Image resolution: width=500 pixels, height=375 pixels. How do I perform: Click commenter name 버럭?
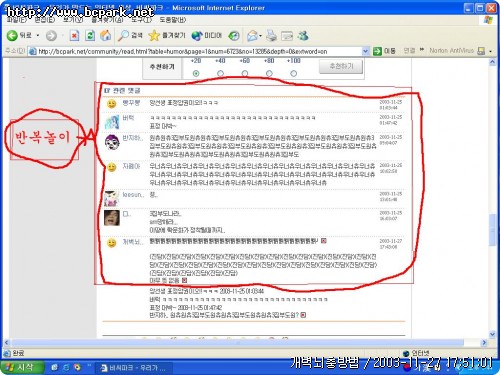pos(128,118)
